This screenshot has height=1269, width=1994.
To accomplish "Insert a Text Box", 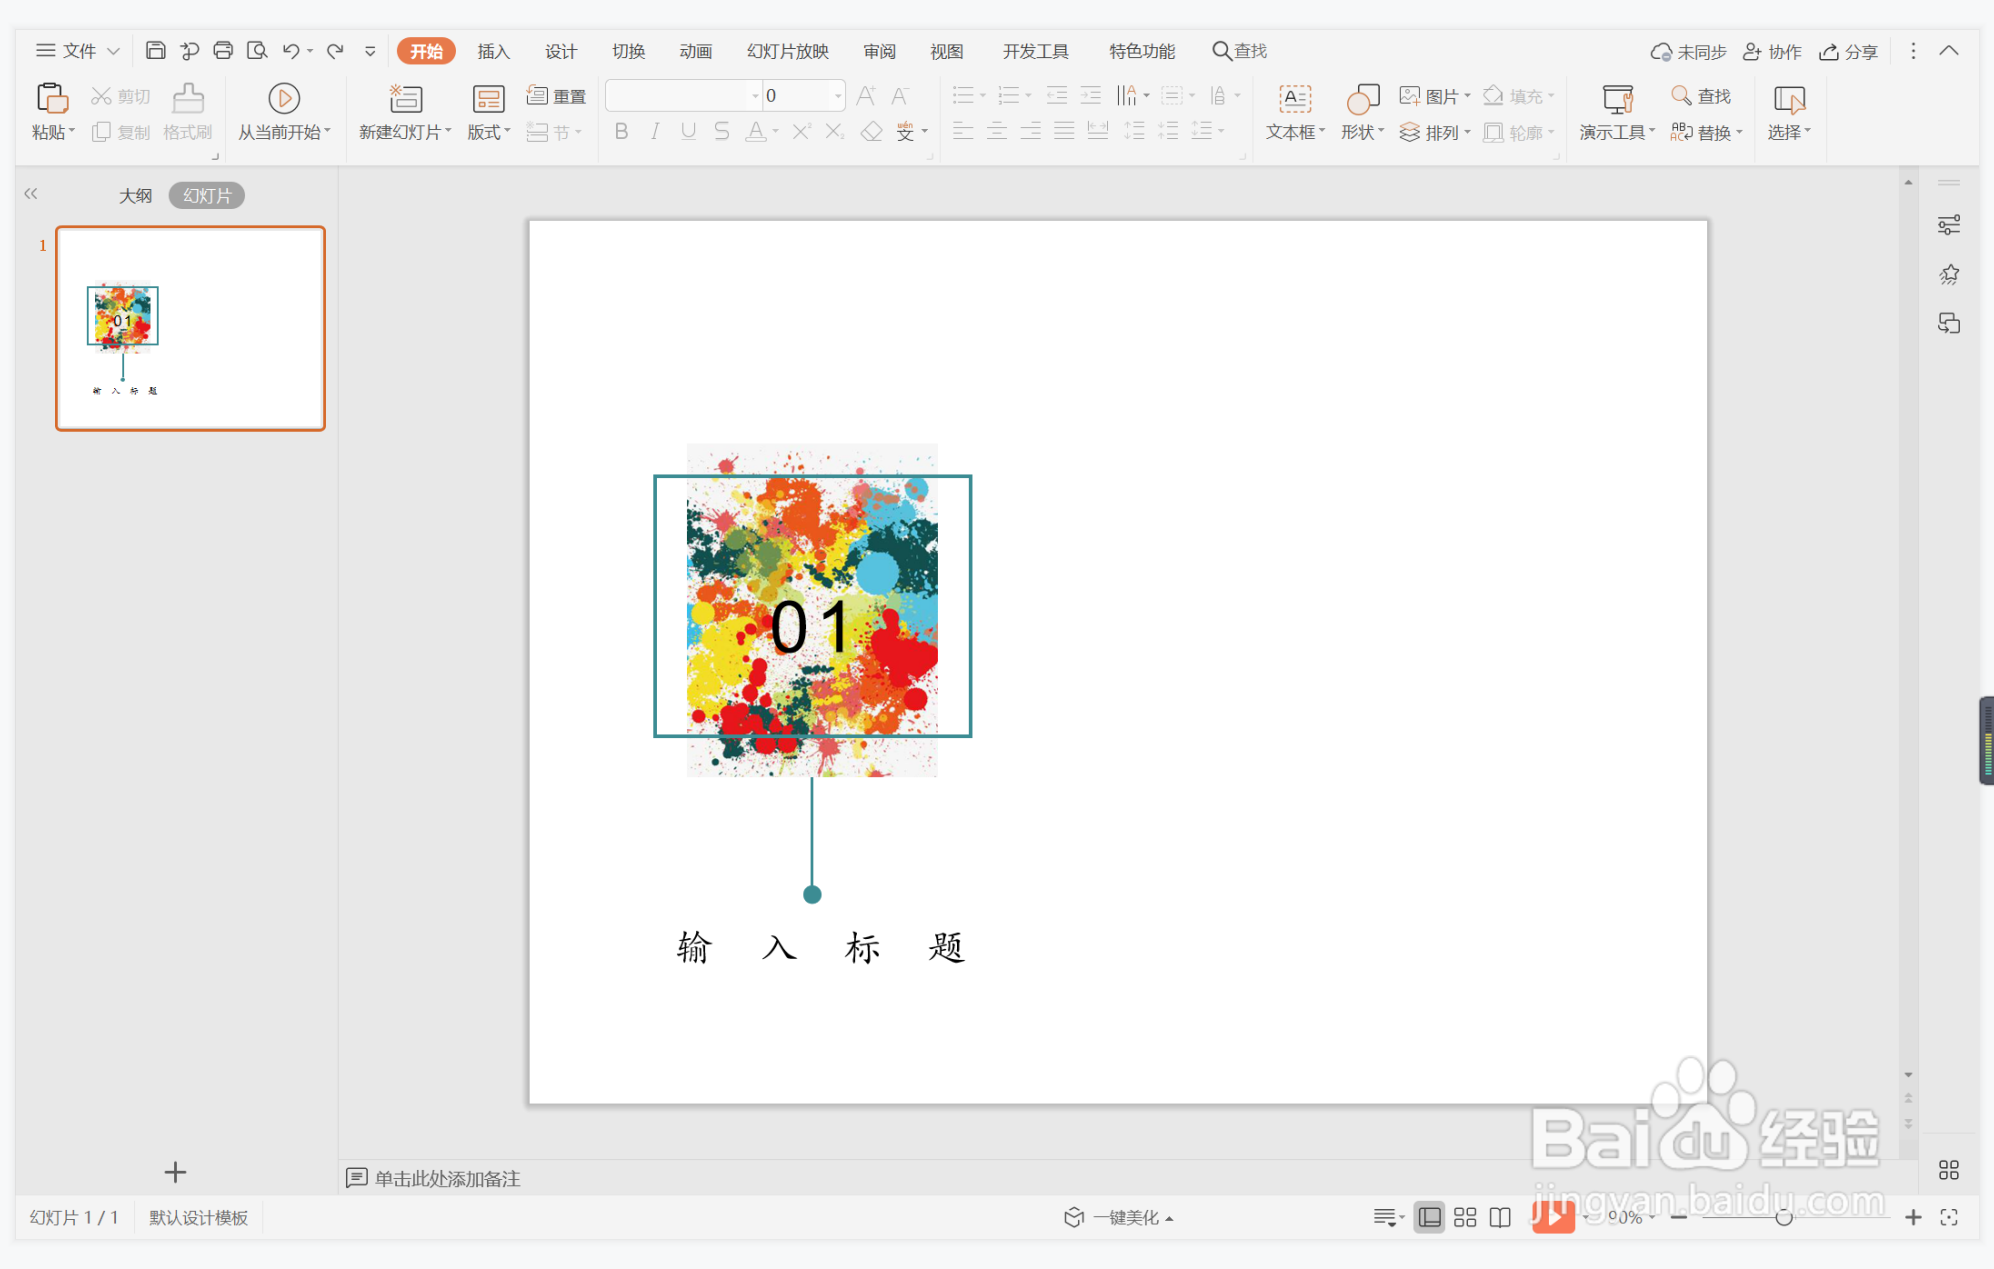I will 1294,98.
